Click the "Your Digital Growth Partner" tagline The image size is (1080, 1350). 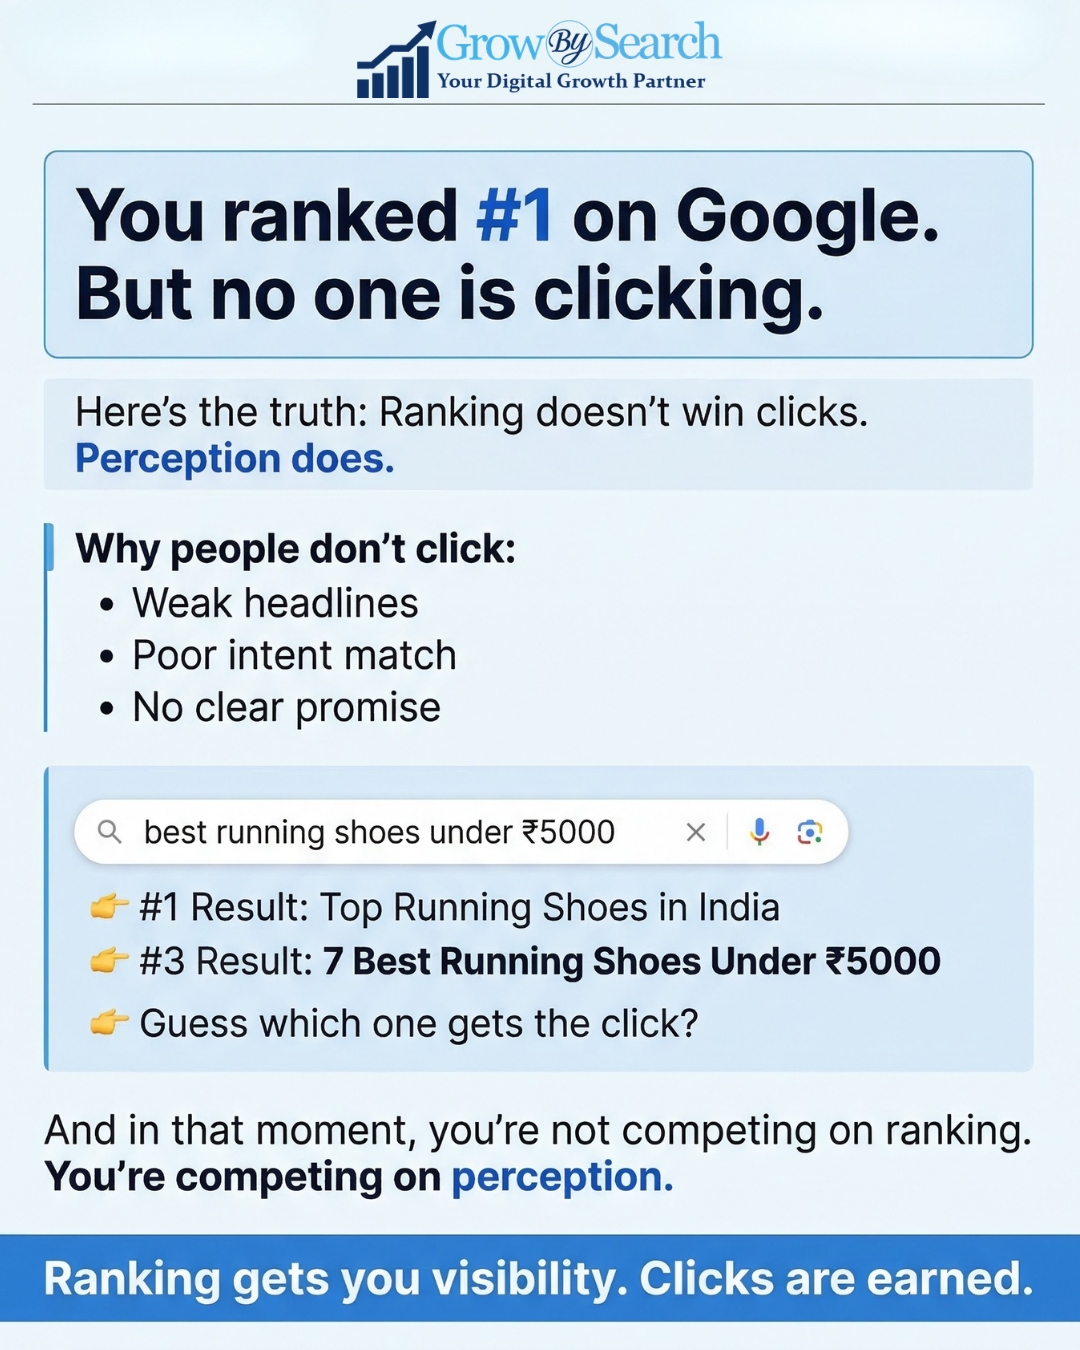tap(571, 82)
